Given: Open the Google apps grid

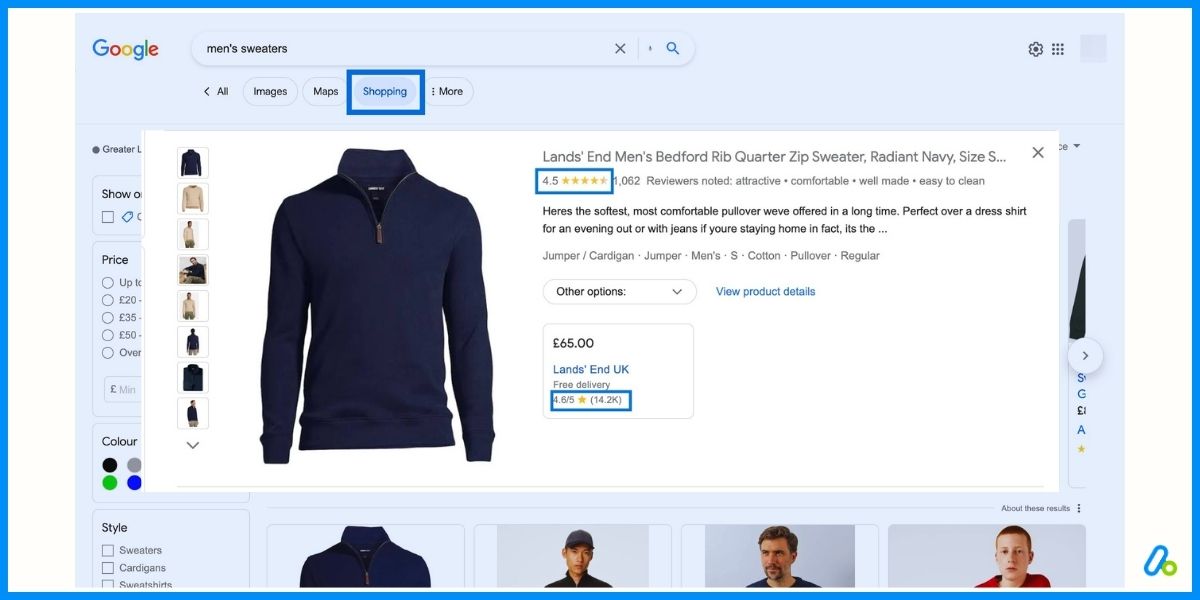Looking at the screenshot, I should [x=1058, y=49].
